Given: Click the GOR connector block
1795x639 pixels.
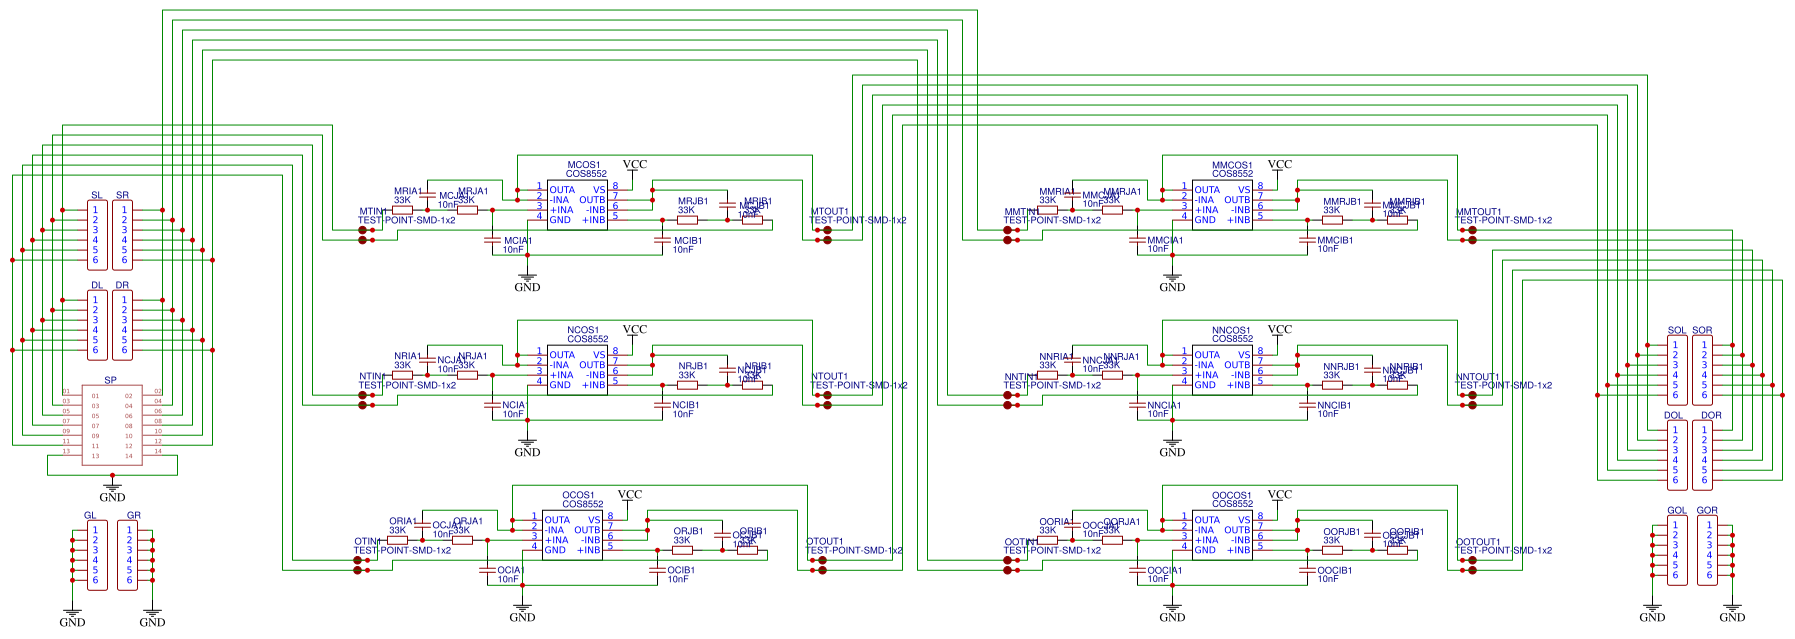Looking at the screenshot, I should click(x=1707, y=550).
